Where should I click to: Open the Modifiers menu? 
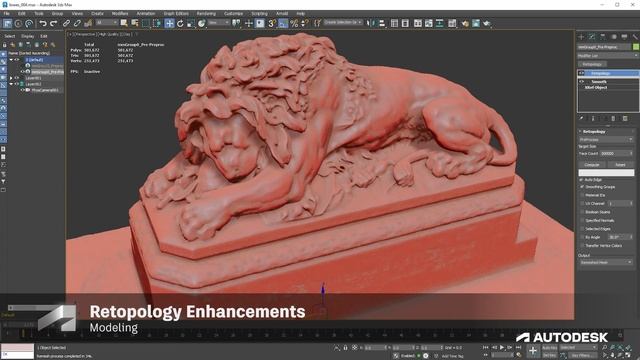coord(120,13)
